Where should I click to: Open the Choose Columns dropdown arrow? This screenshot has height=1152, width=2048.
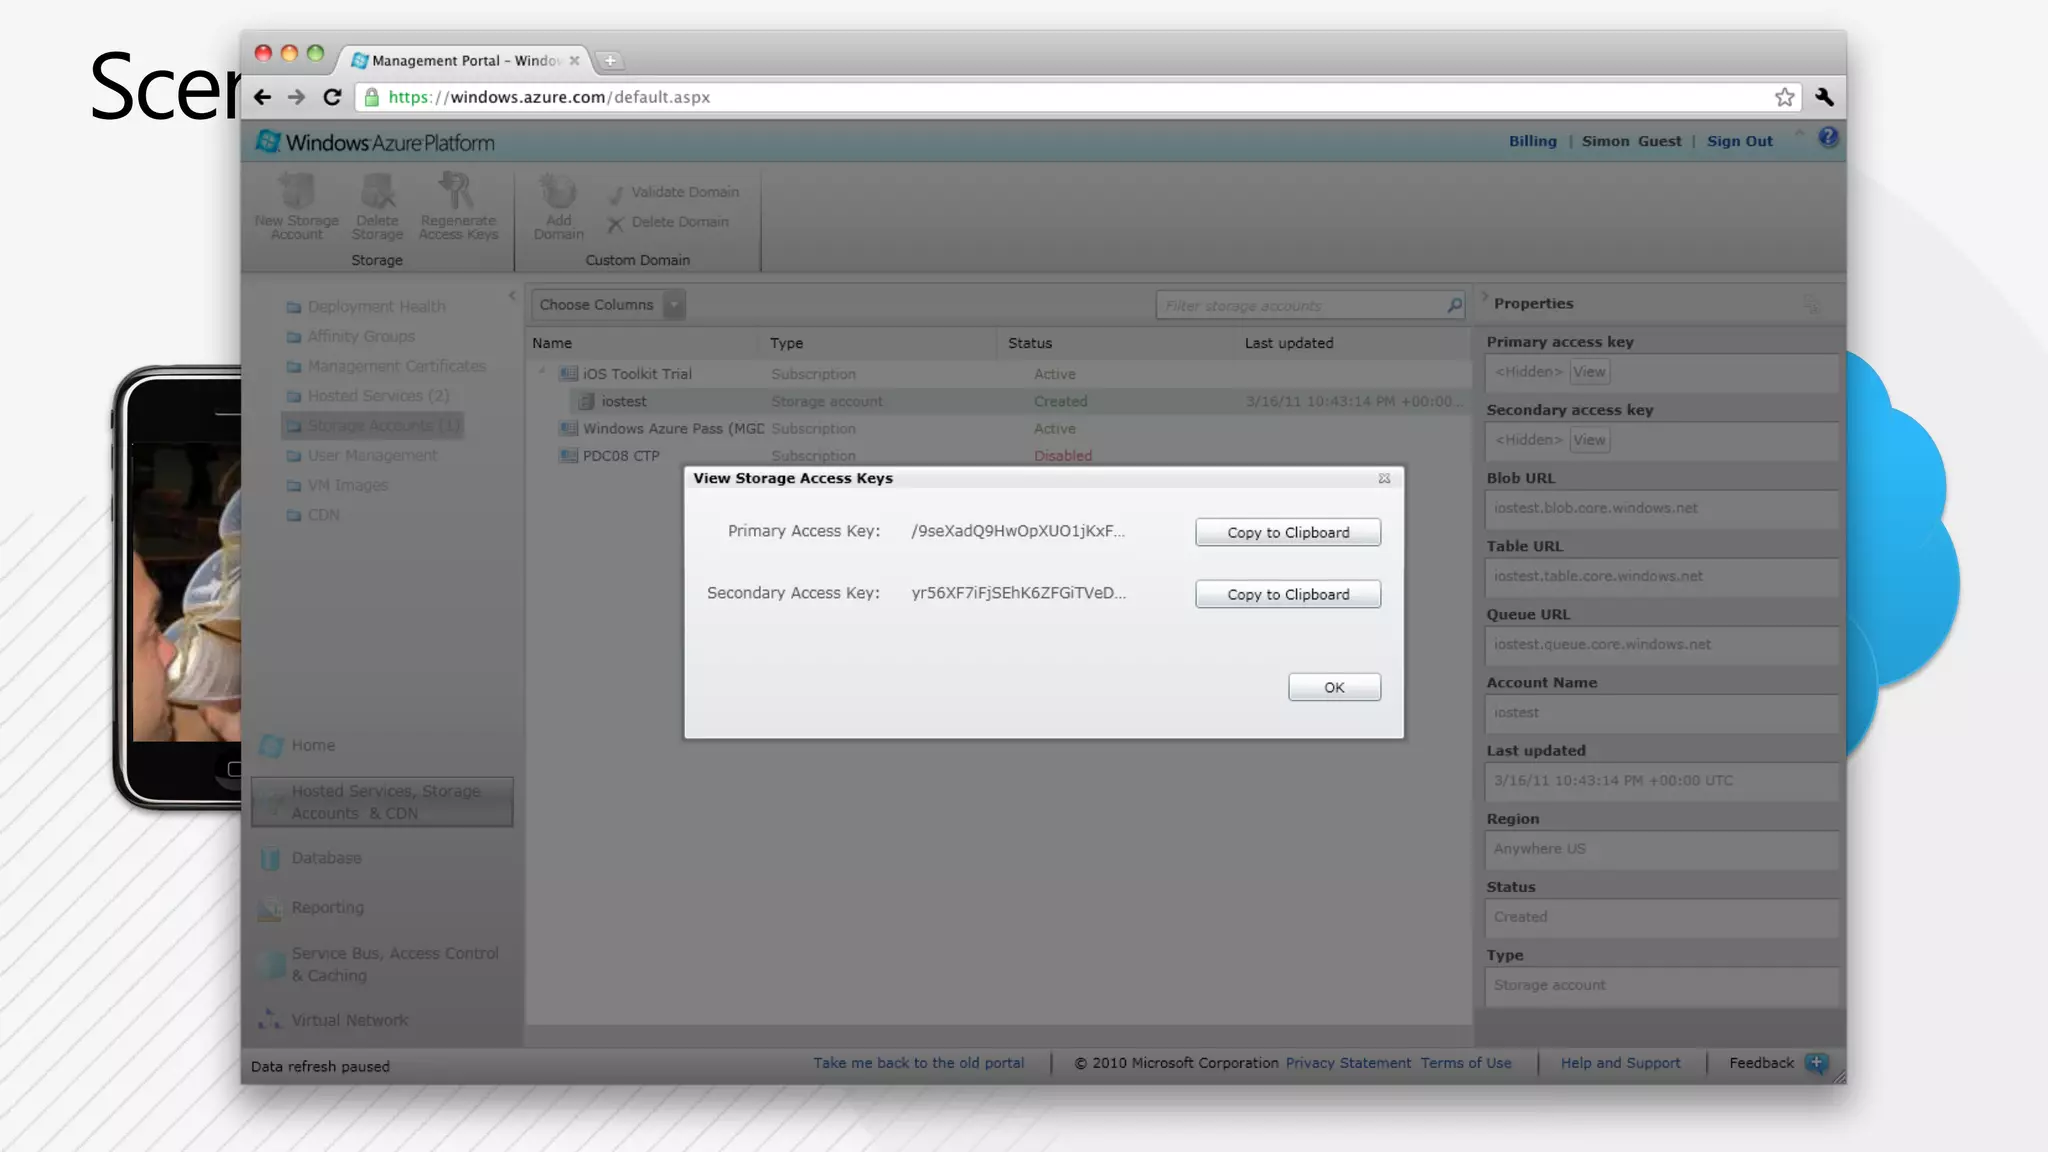point(675,305)
